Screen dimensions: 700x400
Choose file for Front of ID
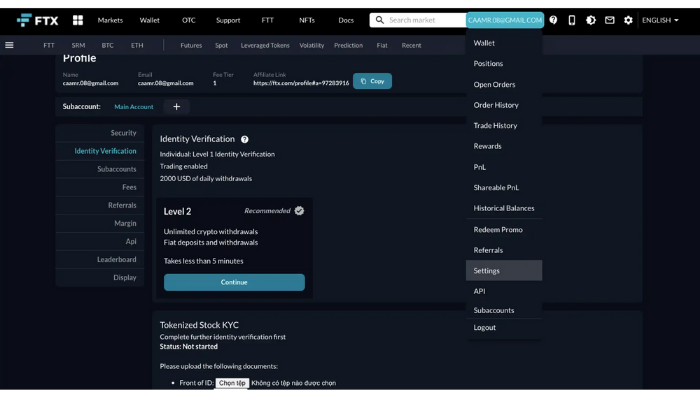pyautogui.click(x=232, y=383)
